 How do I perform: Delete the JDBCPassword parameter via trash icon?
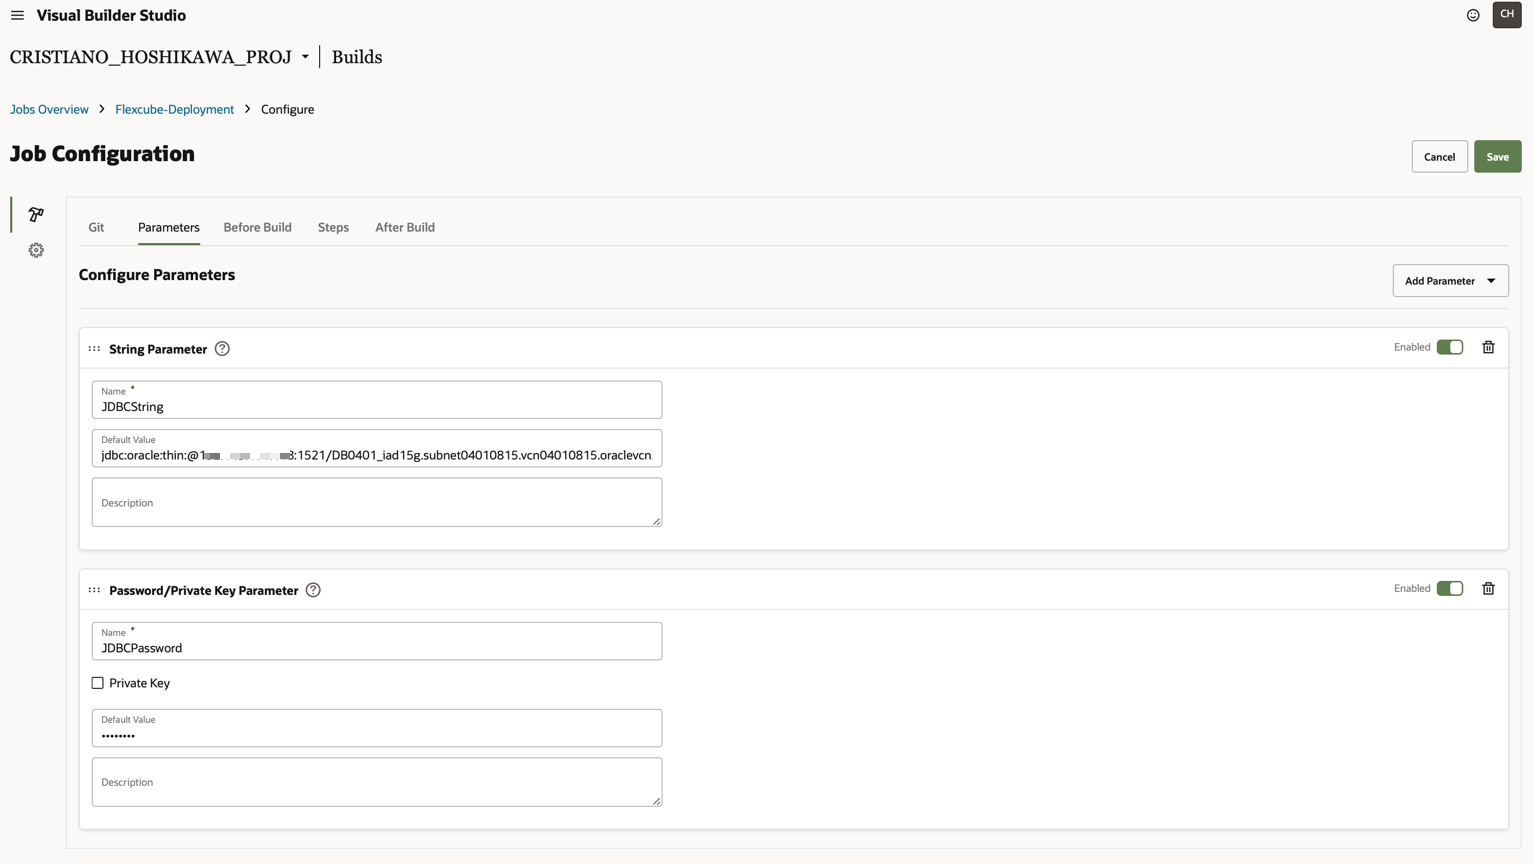pyautogui.click(x=1488, y=589)
